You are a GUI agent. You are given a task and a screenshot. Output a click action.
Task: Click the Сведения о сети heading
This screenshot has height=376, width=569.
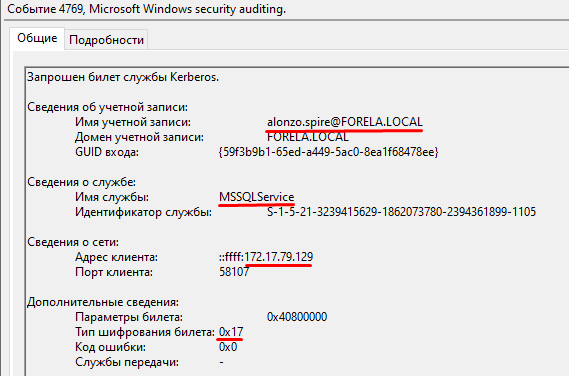click(x=73, y=242)
